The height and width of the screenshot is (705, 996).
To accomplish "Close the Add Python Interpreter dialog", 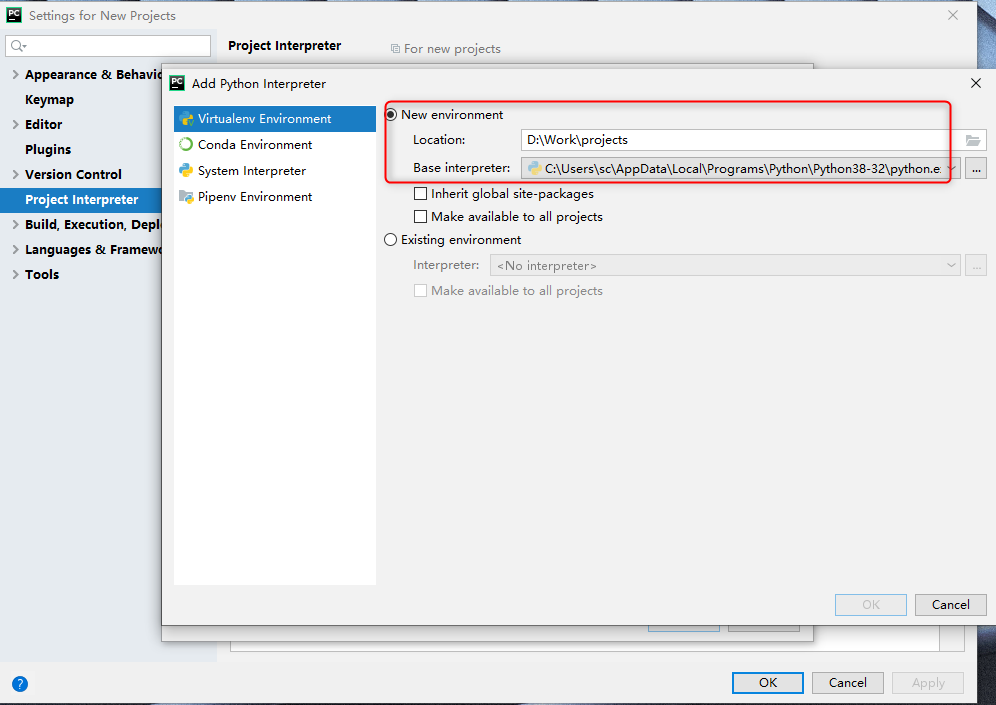I will click(x=976, y=83).
